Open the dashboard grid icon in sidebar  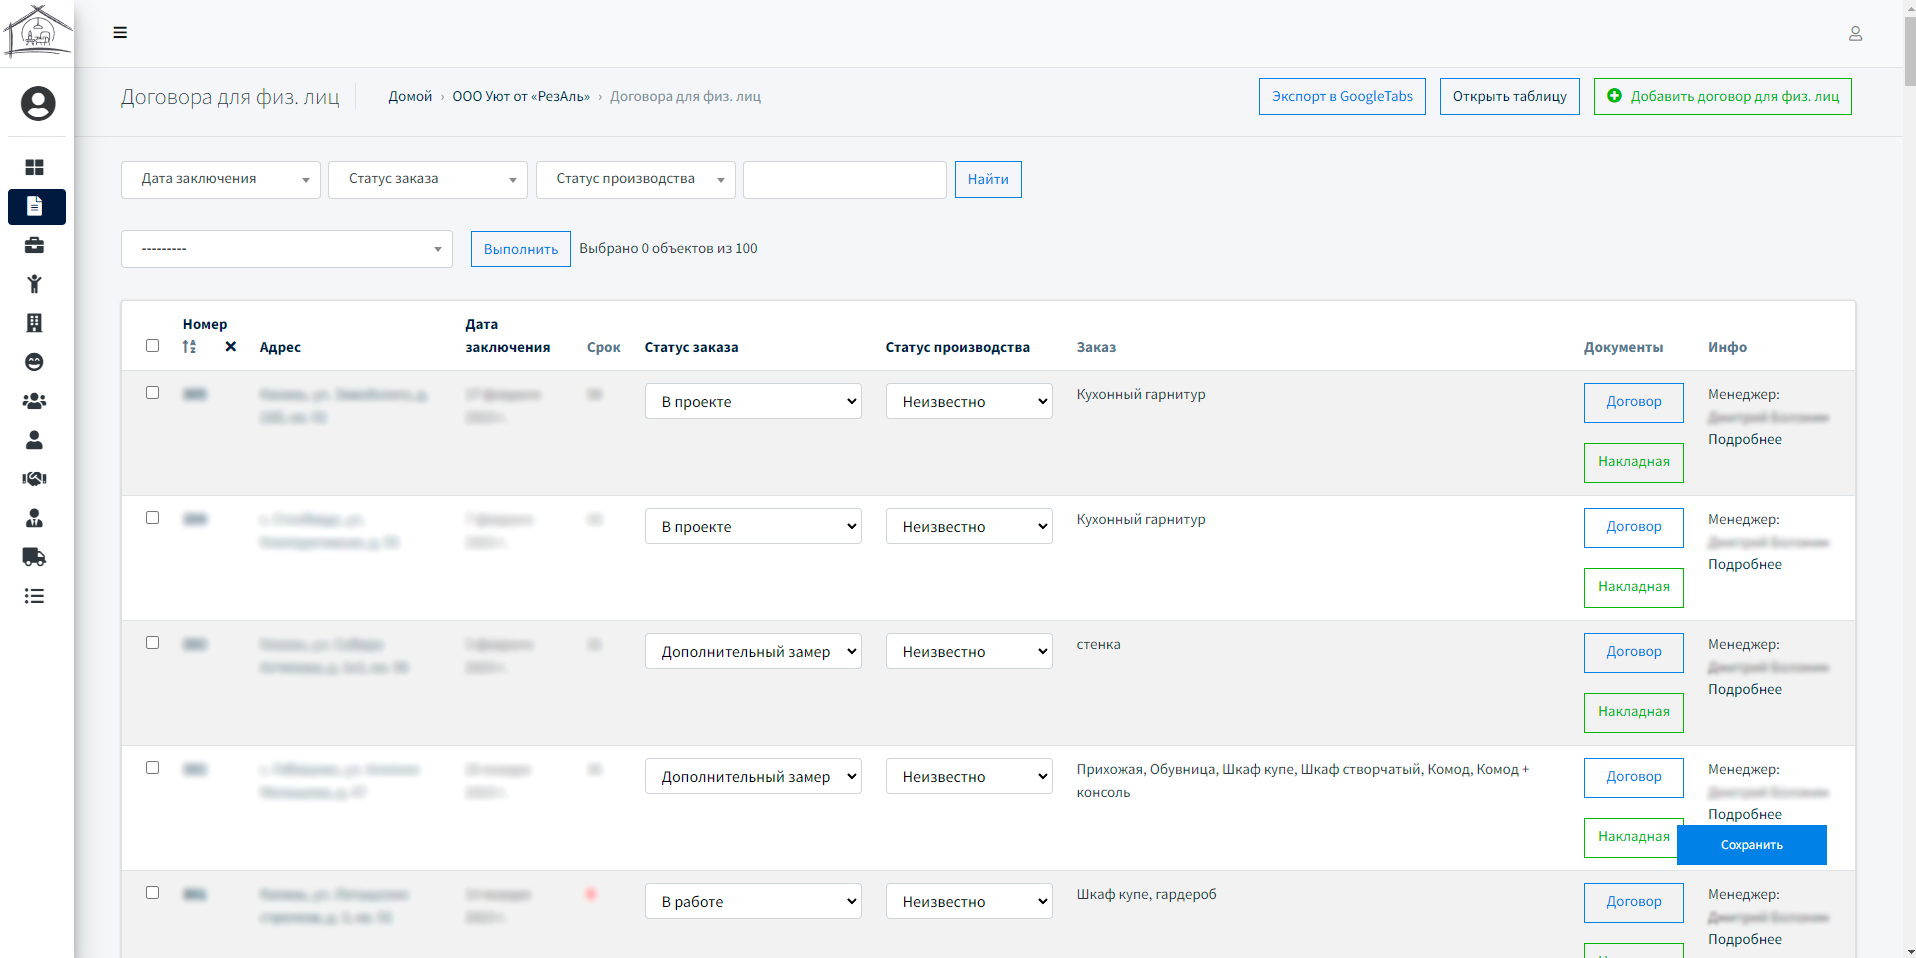(x=34, y=167)
